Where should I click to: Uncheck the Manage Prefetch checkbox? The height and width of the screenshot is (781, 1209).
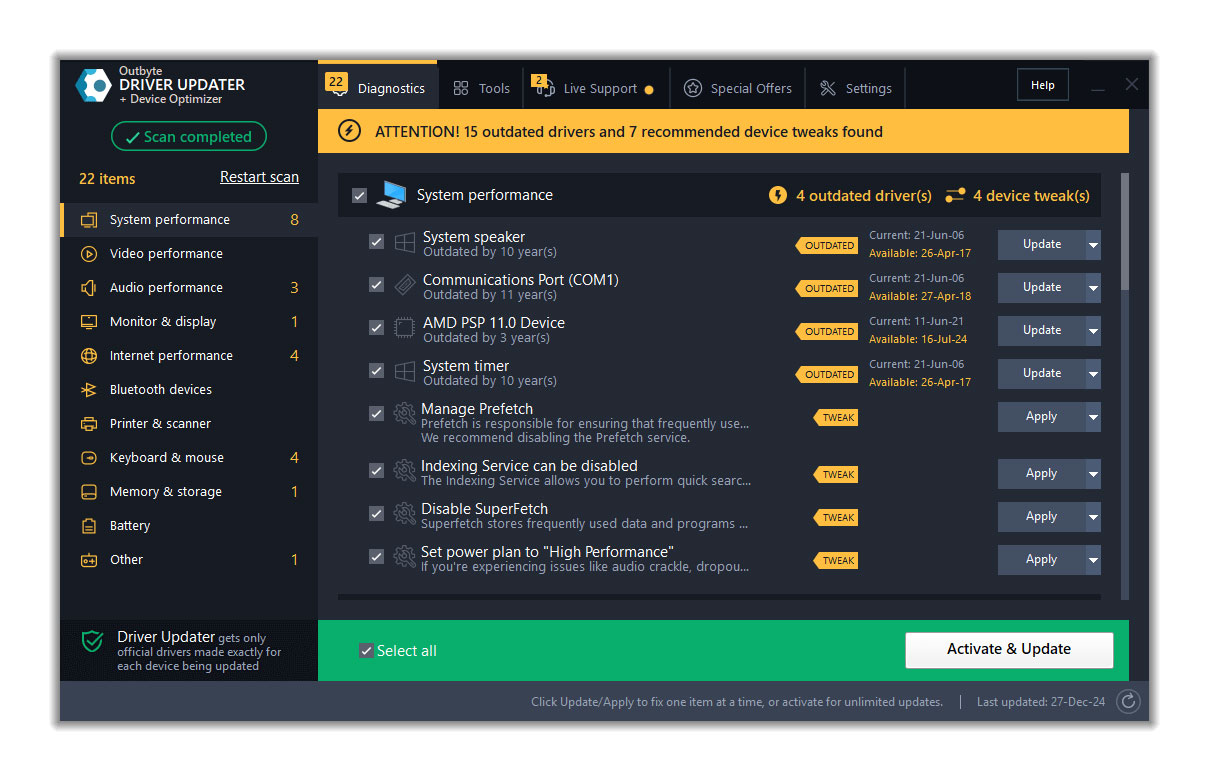click(376, 414)
